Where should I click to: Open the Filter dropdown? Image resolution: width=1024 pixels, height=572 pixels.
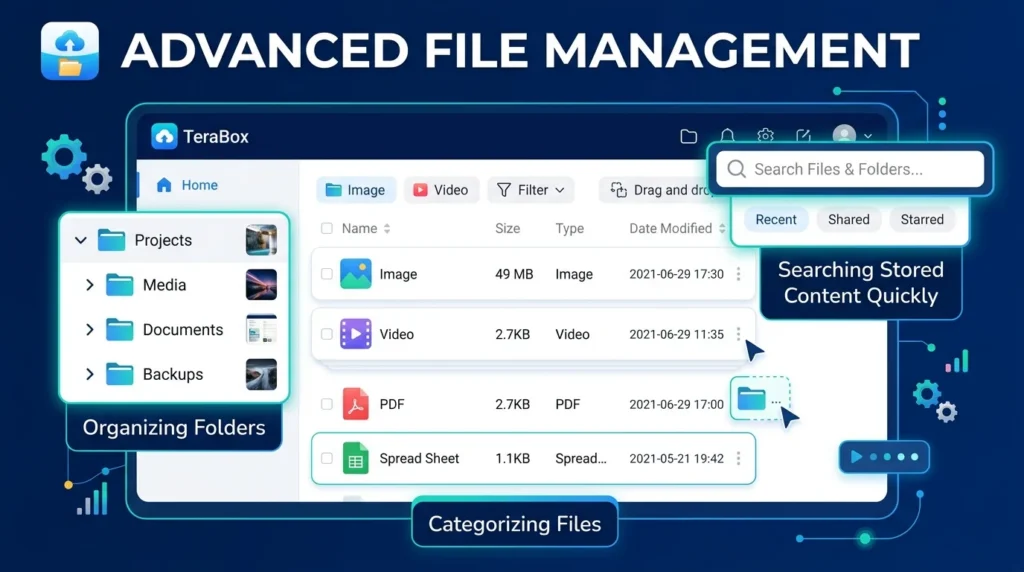tap(530, 190)
